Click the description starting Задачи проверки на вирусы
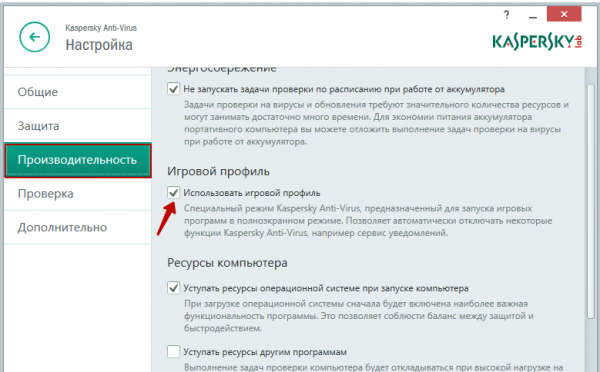This screenshot has width=600, height=372. tap(377, 123)
